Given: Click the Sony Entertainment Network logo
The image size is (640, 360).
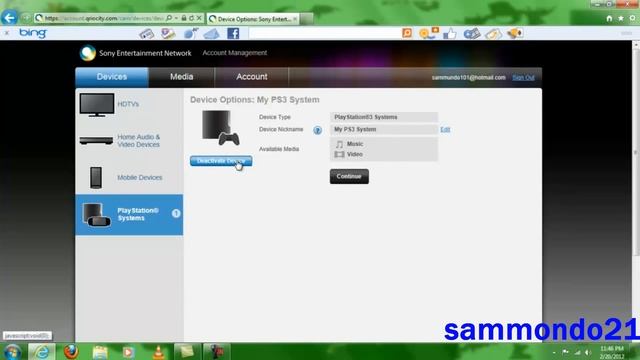Looking at the screenshot, I should [x=135, y=53].
